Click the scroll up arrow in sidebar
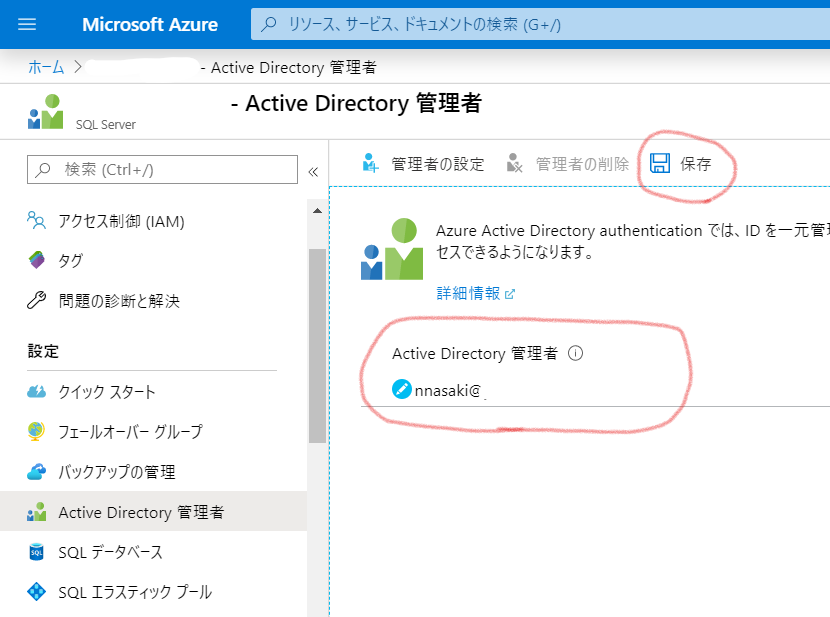This screenshot has width=830, height=617. point(318,211)
